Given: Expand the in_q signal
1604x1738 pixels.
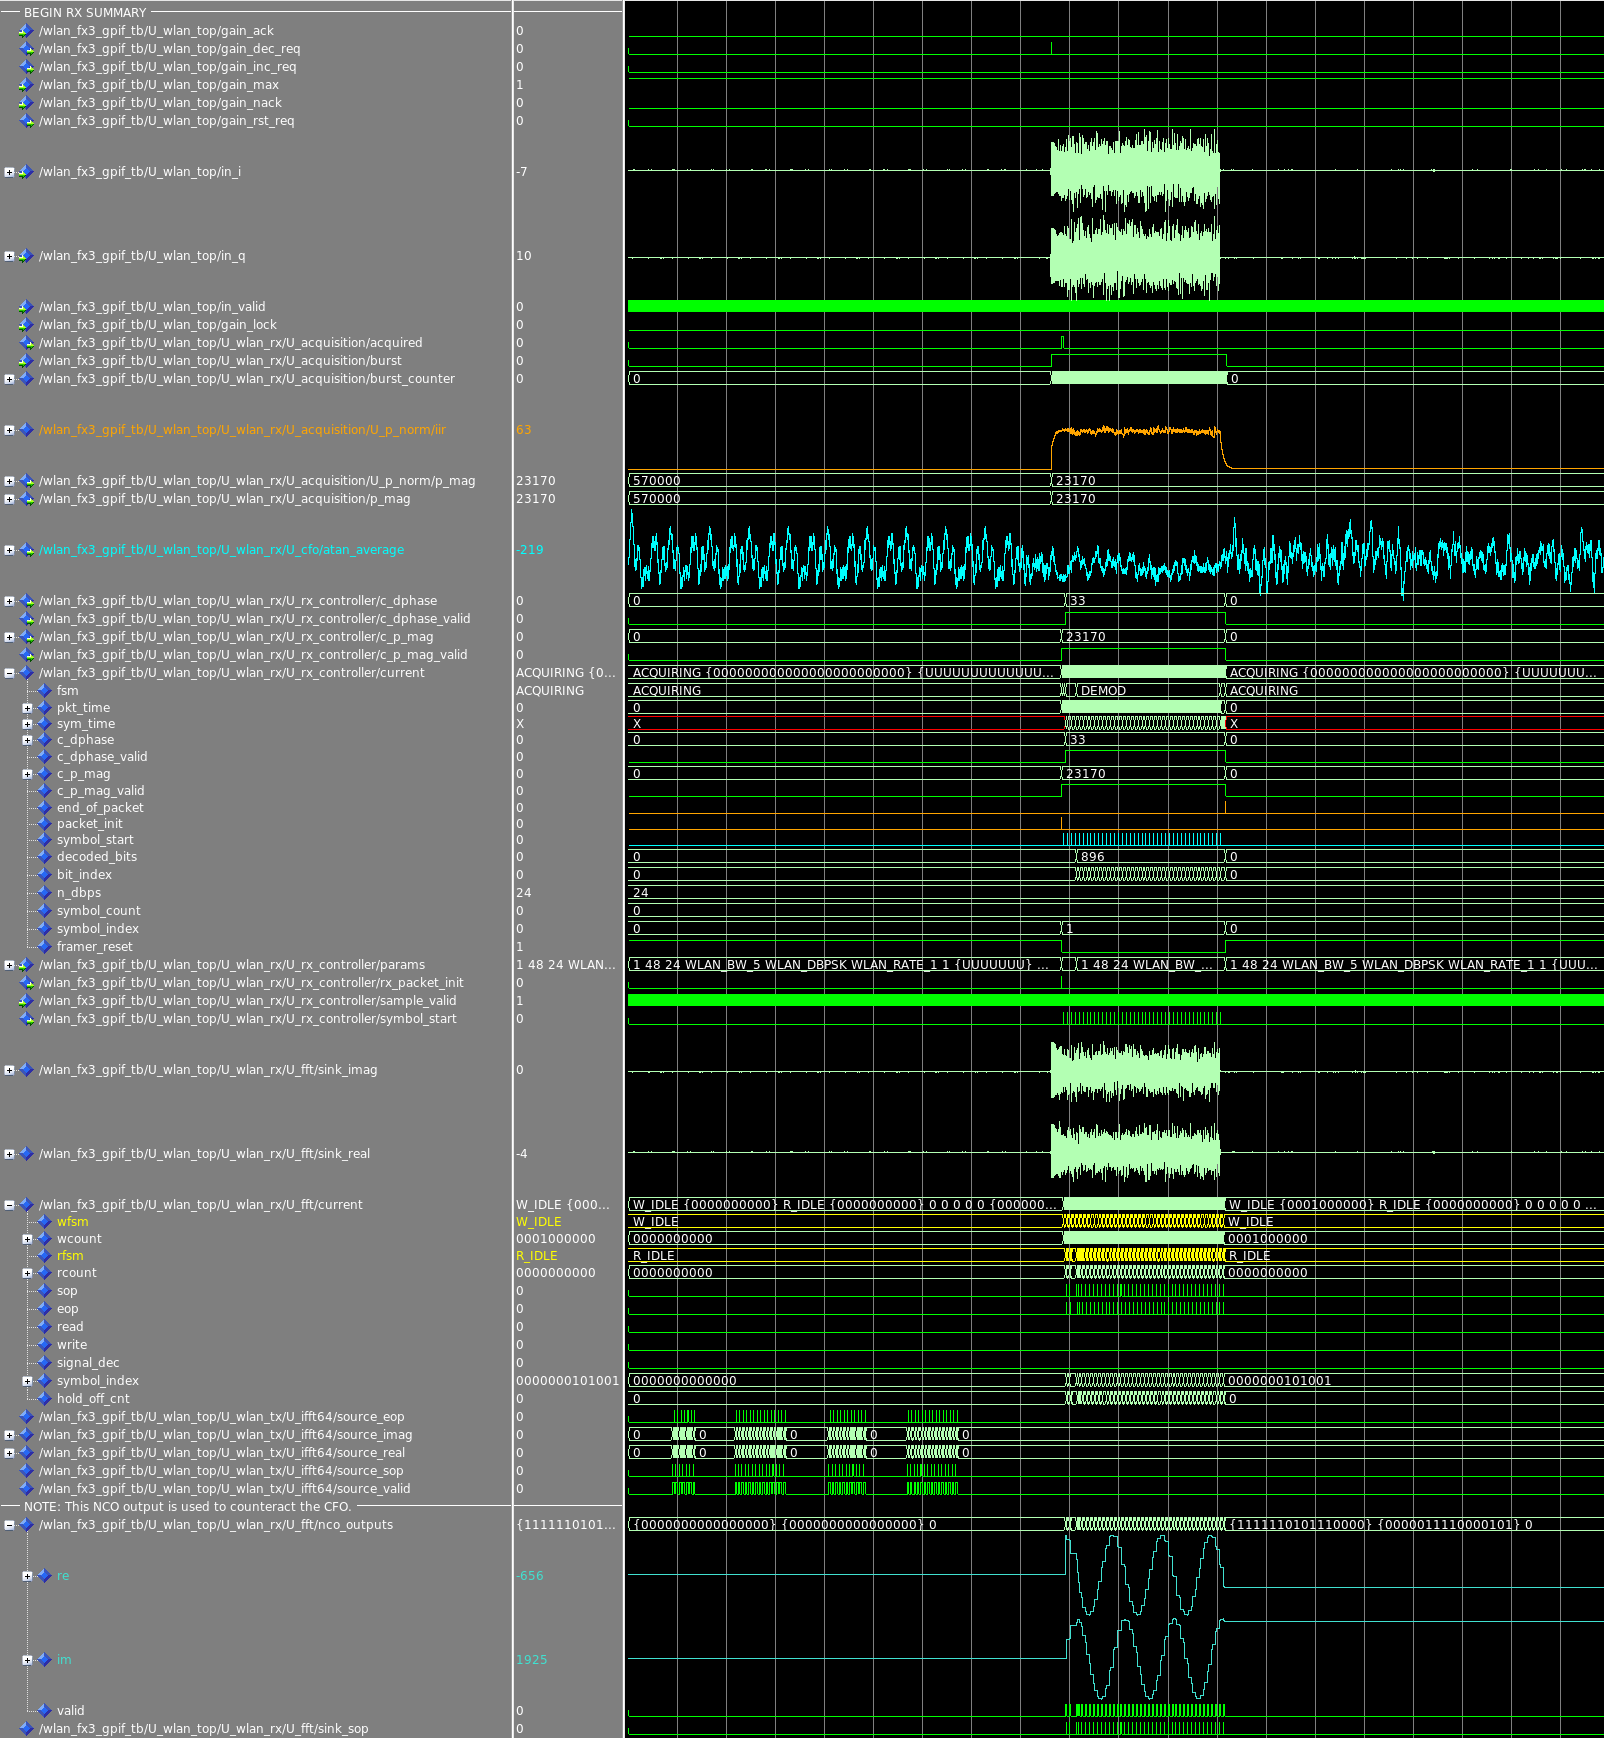Looking at the screenshot, I should (x=9, y=256).
